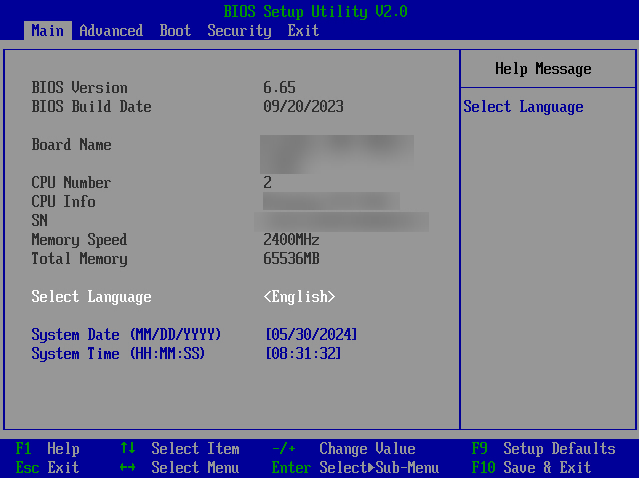Click the -/+ Change Value hint
Screen dimensions: 639x478
point(344,449)
